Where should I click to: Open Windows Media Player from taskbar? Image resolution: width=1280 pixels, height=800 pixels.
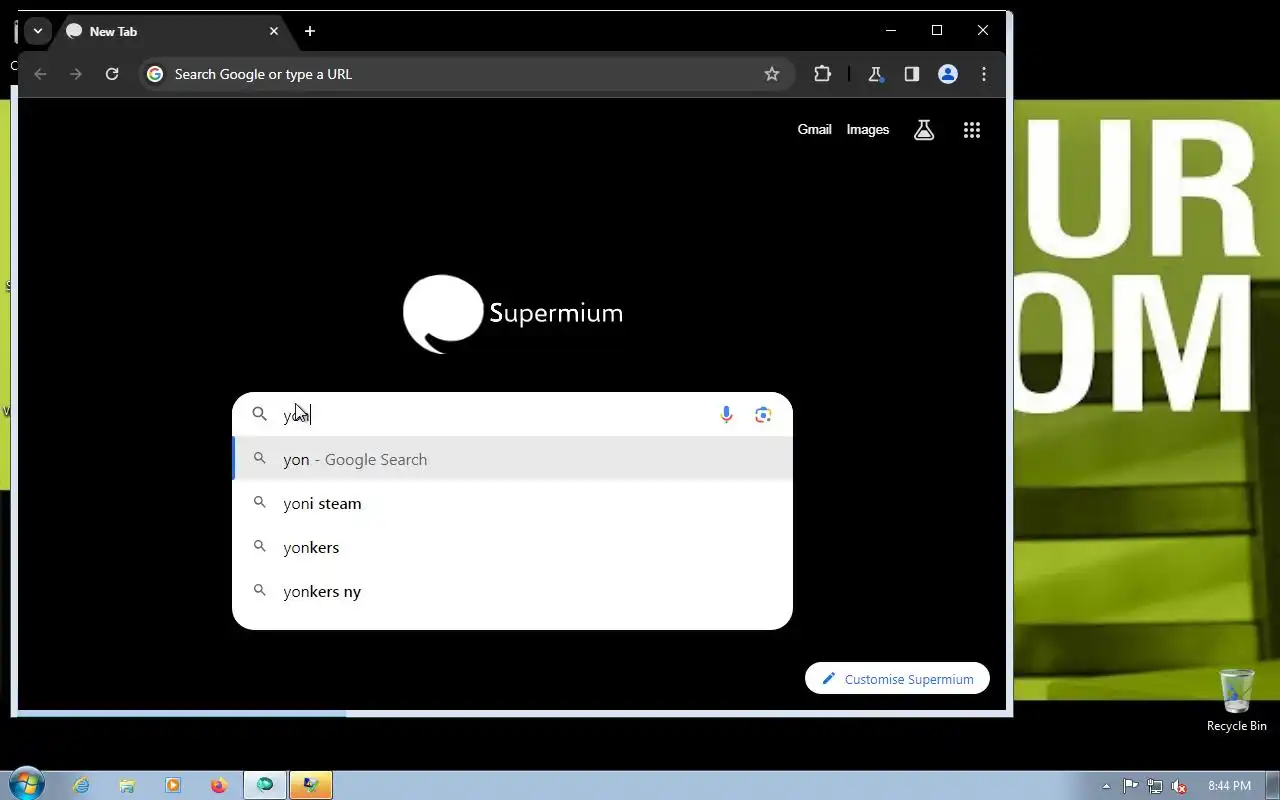pyautogui.click(x=173, y=786)
